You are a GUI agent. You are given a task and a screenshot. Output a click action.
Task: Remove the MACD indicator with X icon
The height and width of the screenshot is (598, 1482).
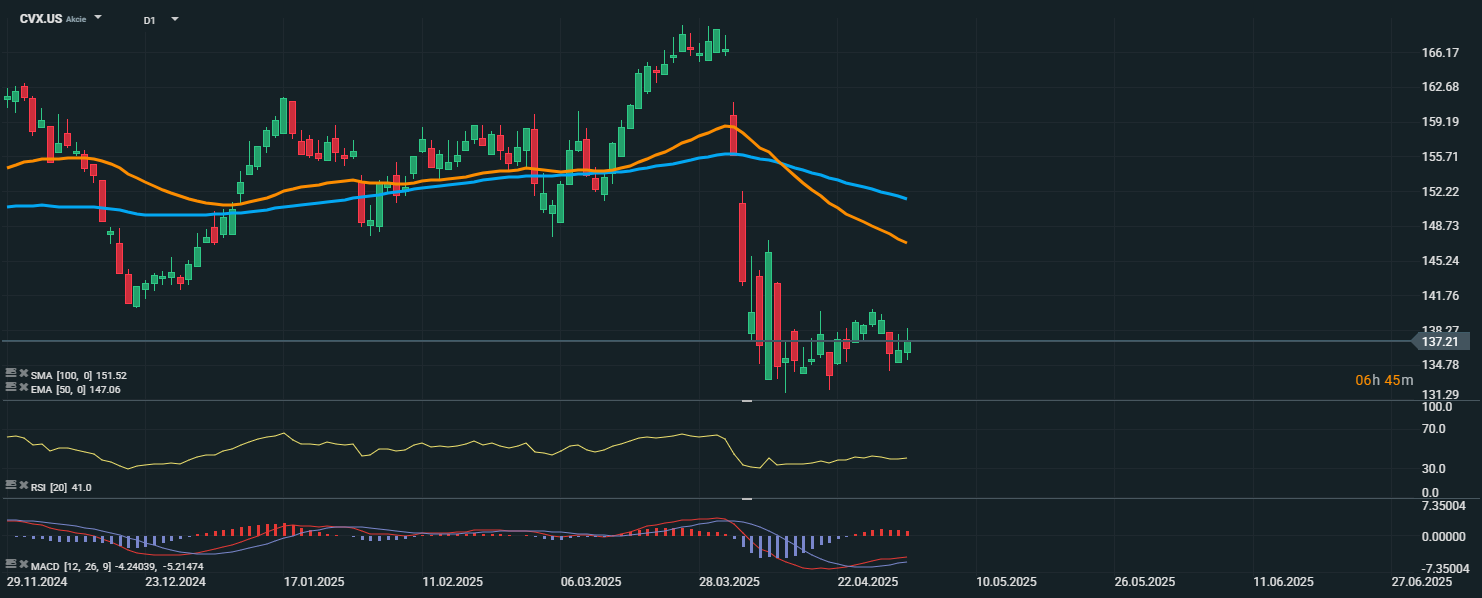(24, 564)
